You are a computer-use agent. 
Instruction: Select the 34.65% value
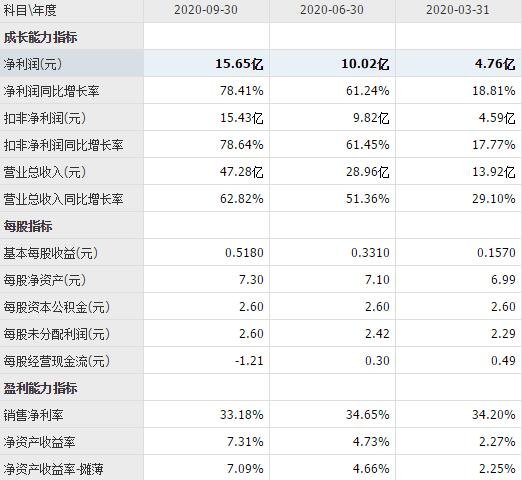coord(368,415)
